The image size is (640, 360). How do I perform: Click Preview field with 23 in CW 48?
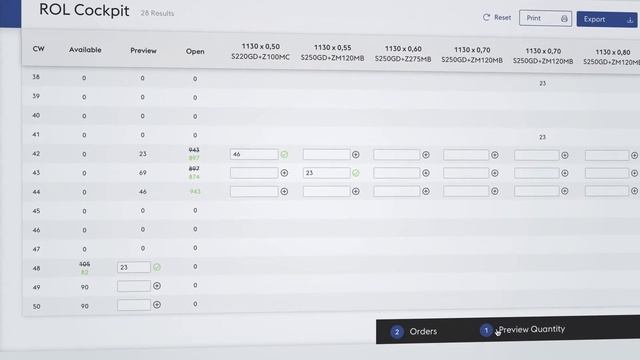(x=134, y=267)
